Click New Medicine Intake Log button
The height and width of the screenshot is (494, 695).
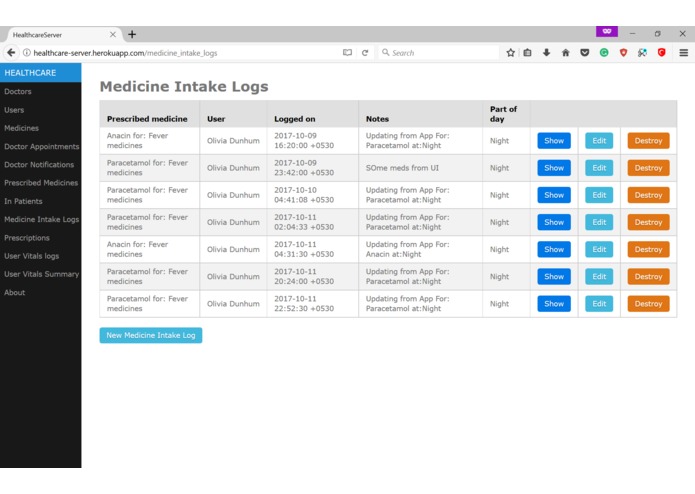pyautogui.click(x=151, y=335)
